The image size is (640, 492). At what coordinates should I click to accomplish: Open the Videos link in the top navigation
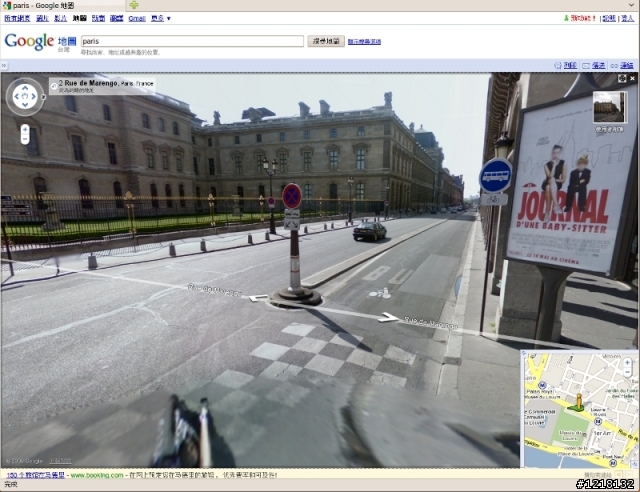[x=60, y=18]
